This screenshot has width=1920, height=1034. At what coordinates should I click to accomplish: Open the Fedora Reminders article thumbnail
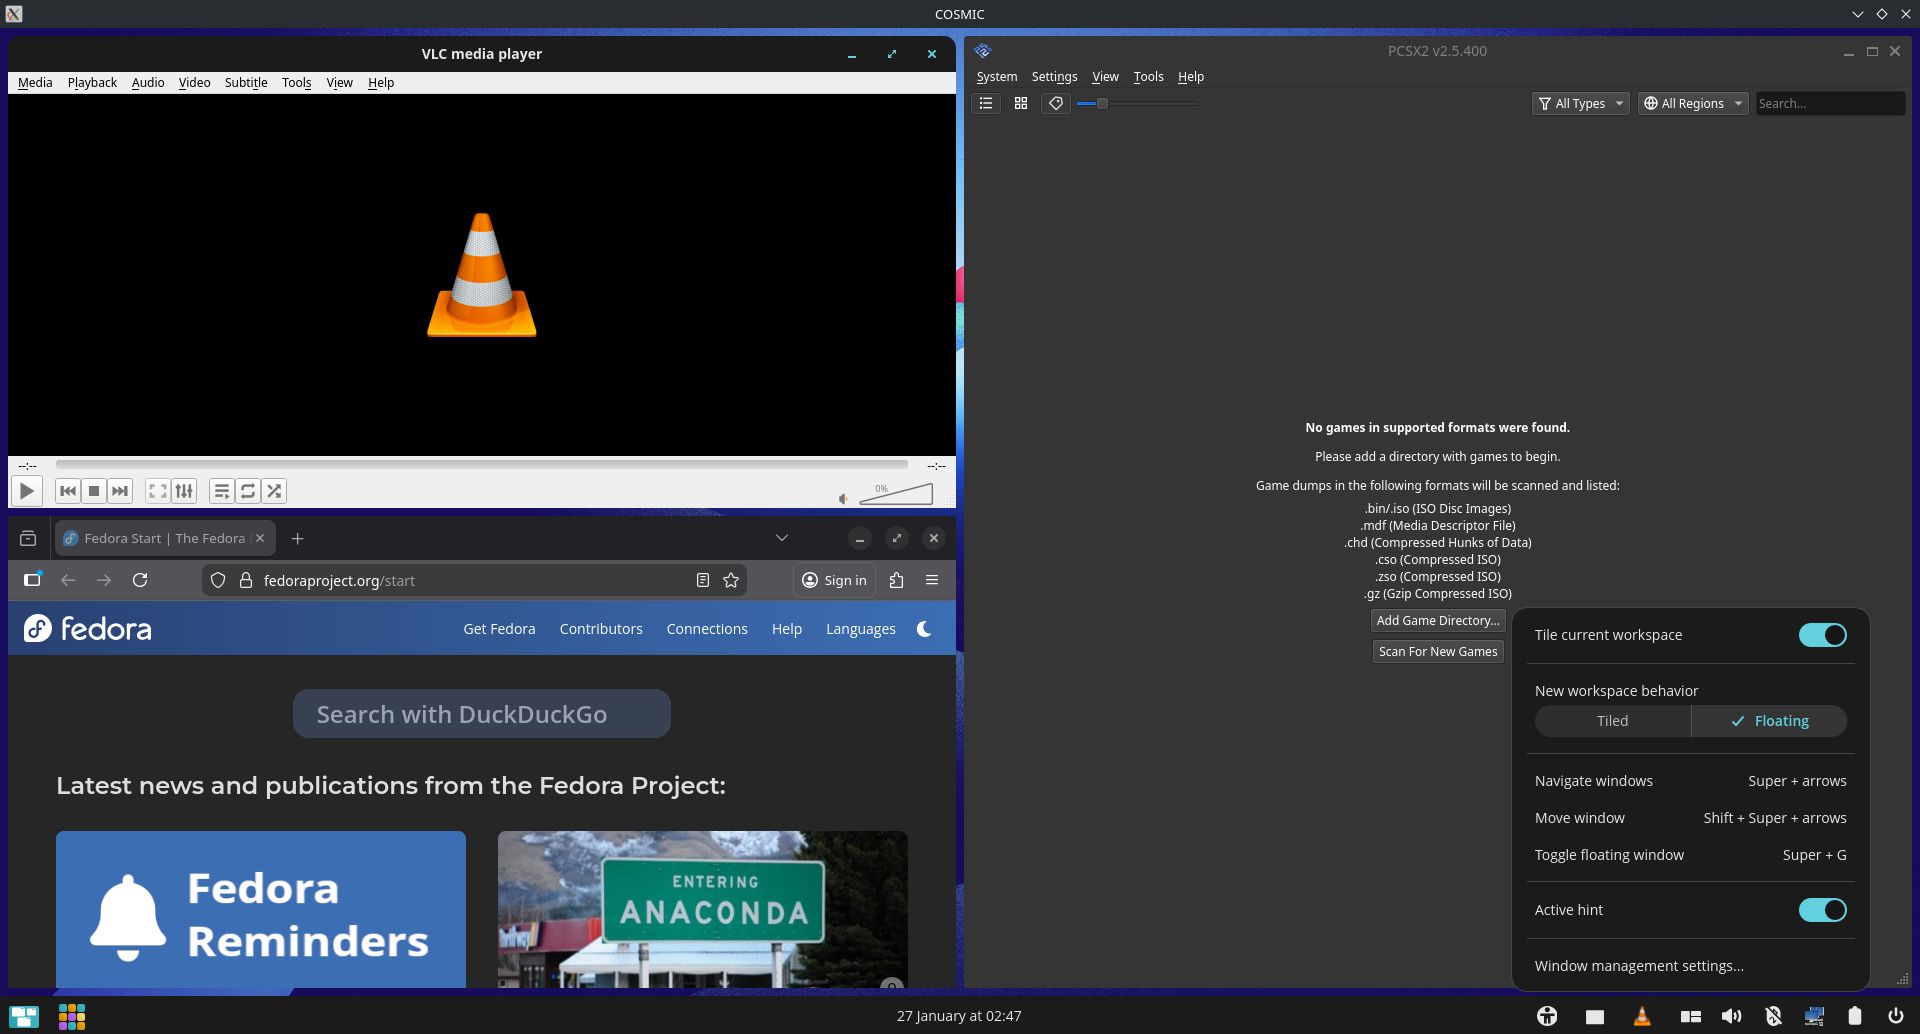point(261,909)
